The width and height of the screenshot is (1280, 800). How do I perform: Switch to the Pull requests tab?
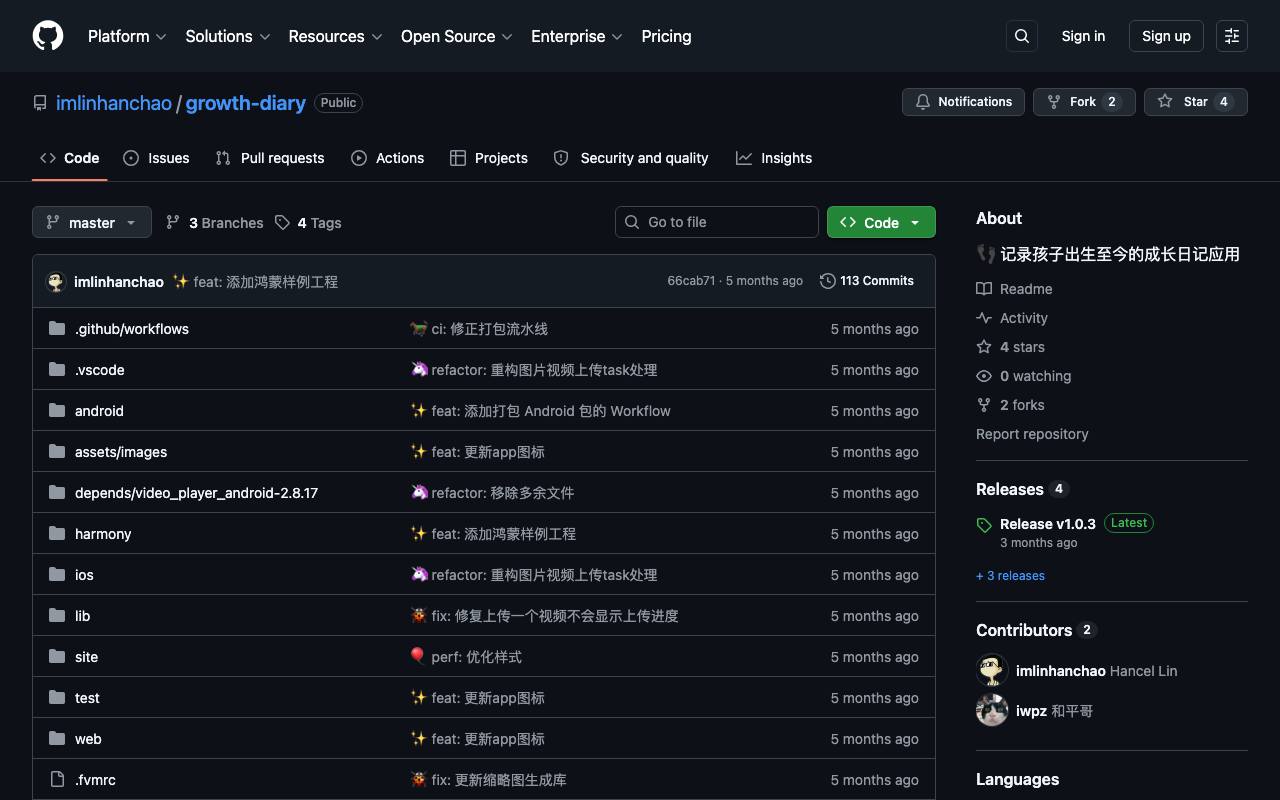pos(270,158)
